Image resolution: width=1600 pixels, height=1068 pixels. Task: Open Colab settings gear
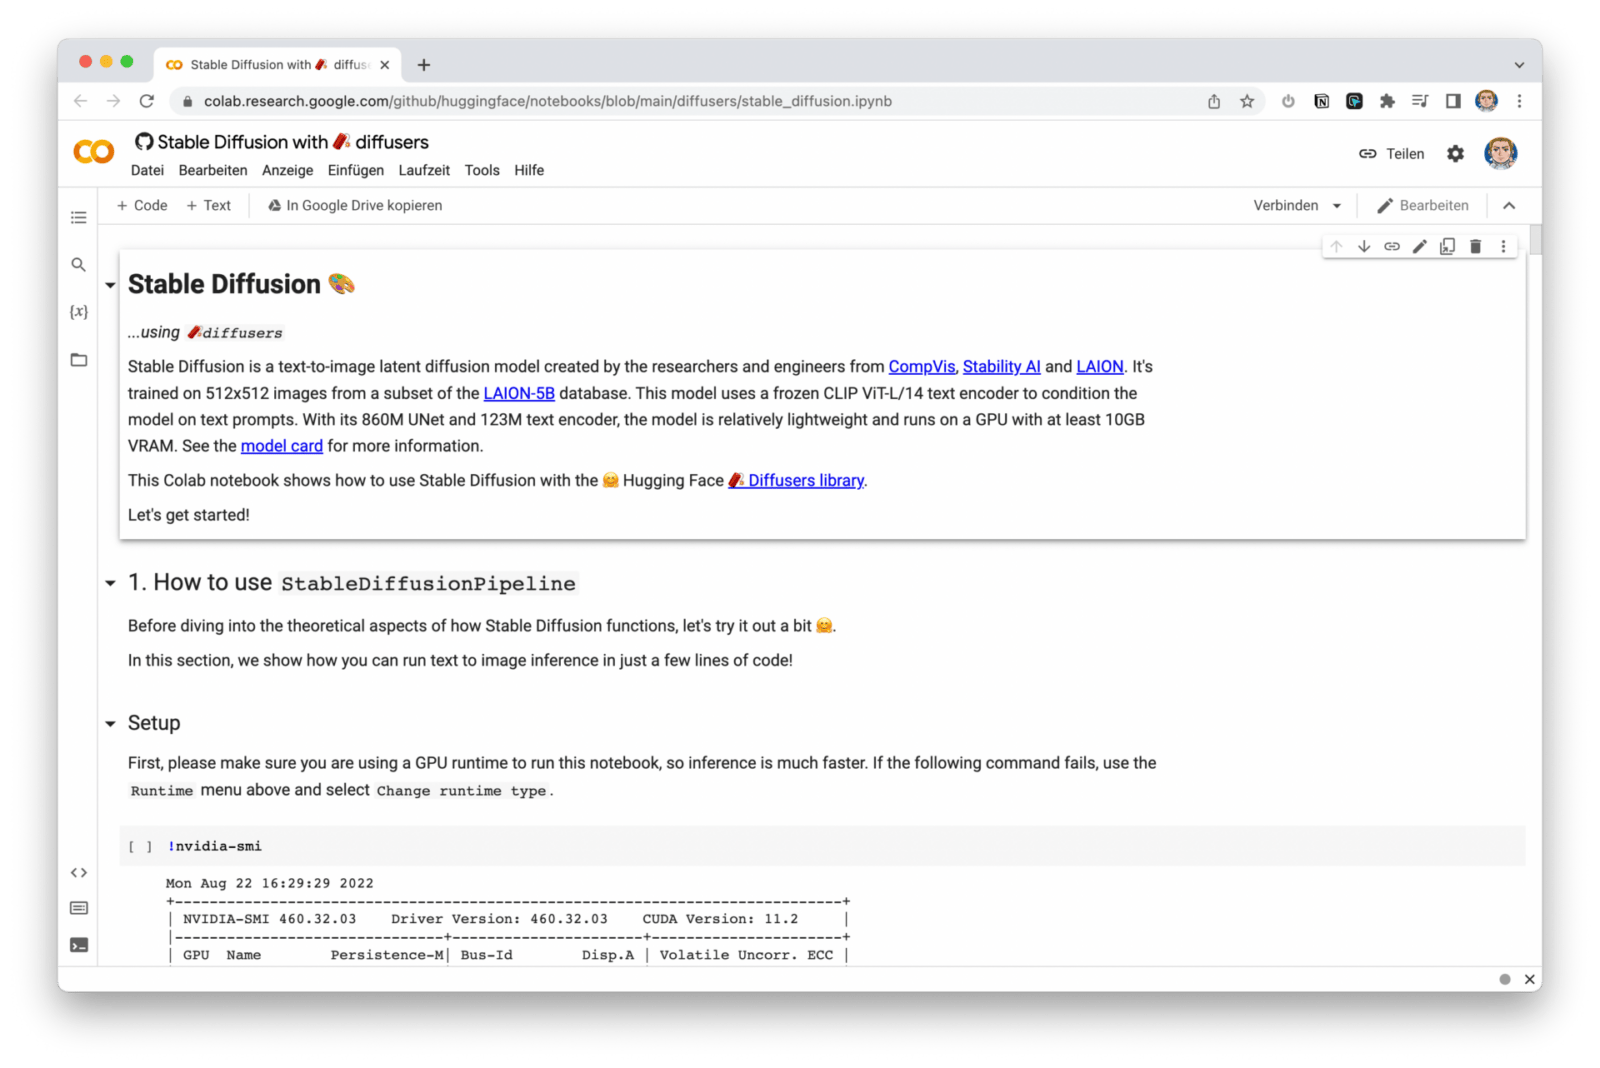tap(1456, 154)
